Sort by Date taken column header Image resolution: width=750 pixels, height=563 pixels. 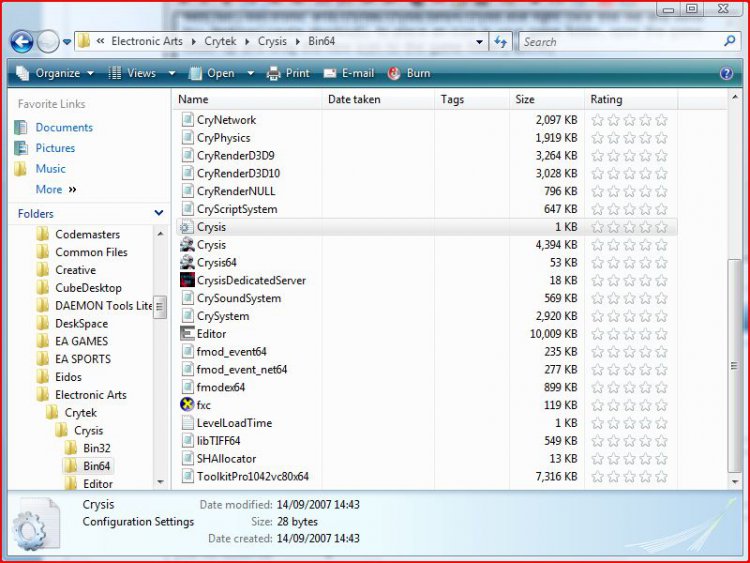pyautogui.click(x=354, y=99)
